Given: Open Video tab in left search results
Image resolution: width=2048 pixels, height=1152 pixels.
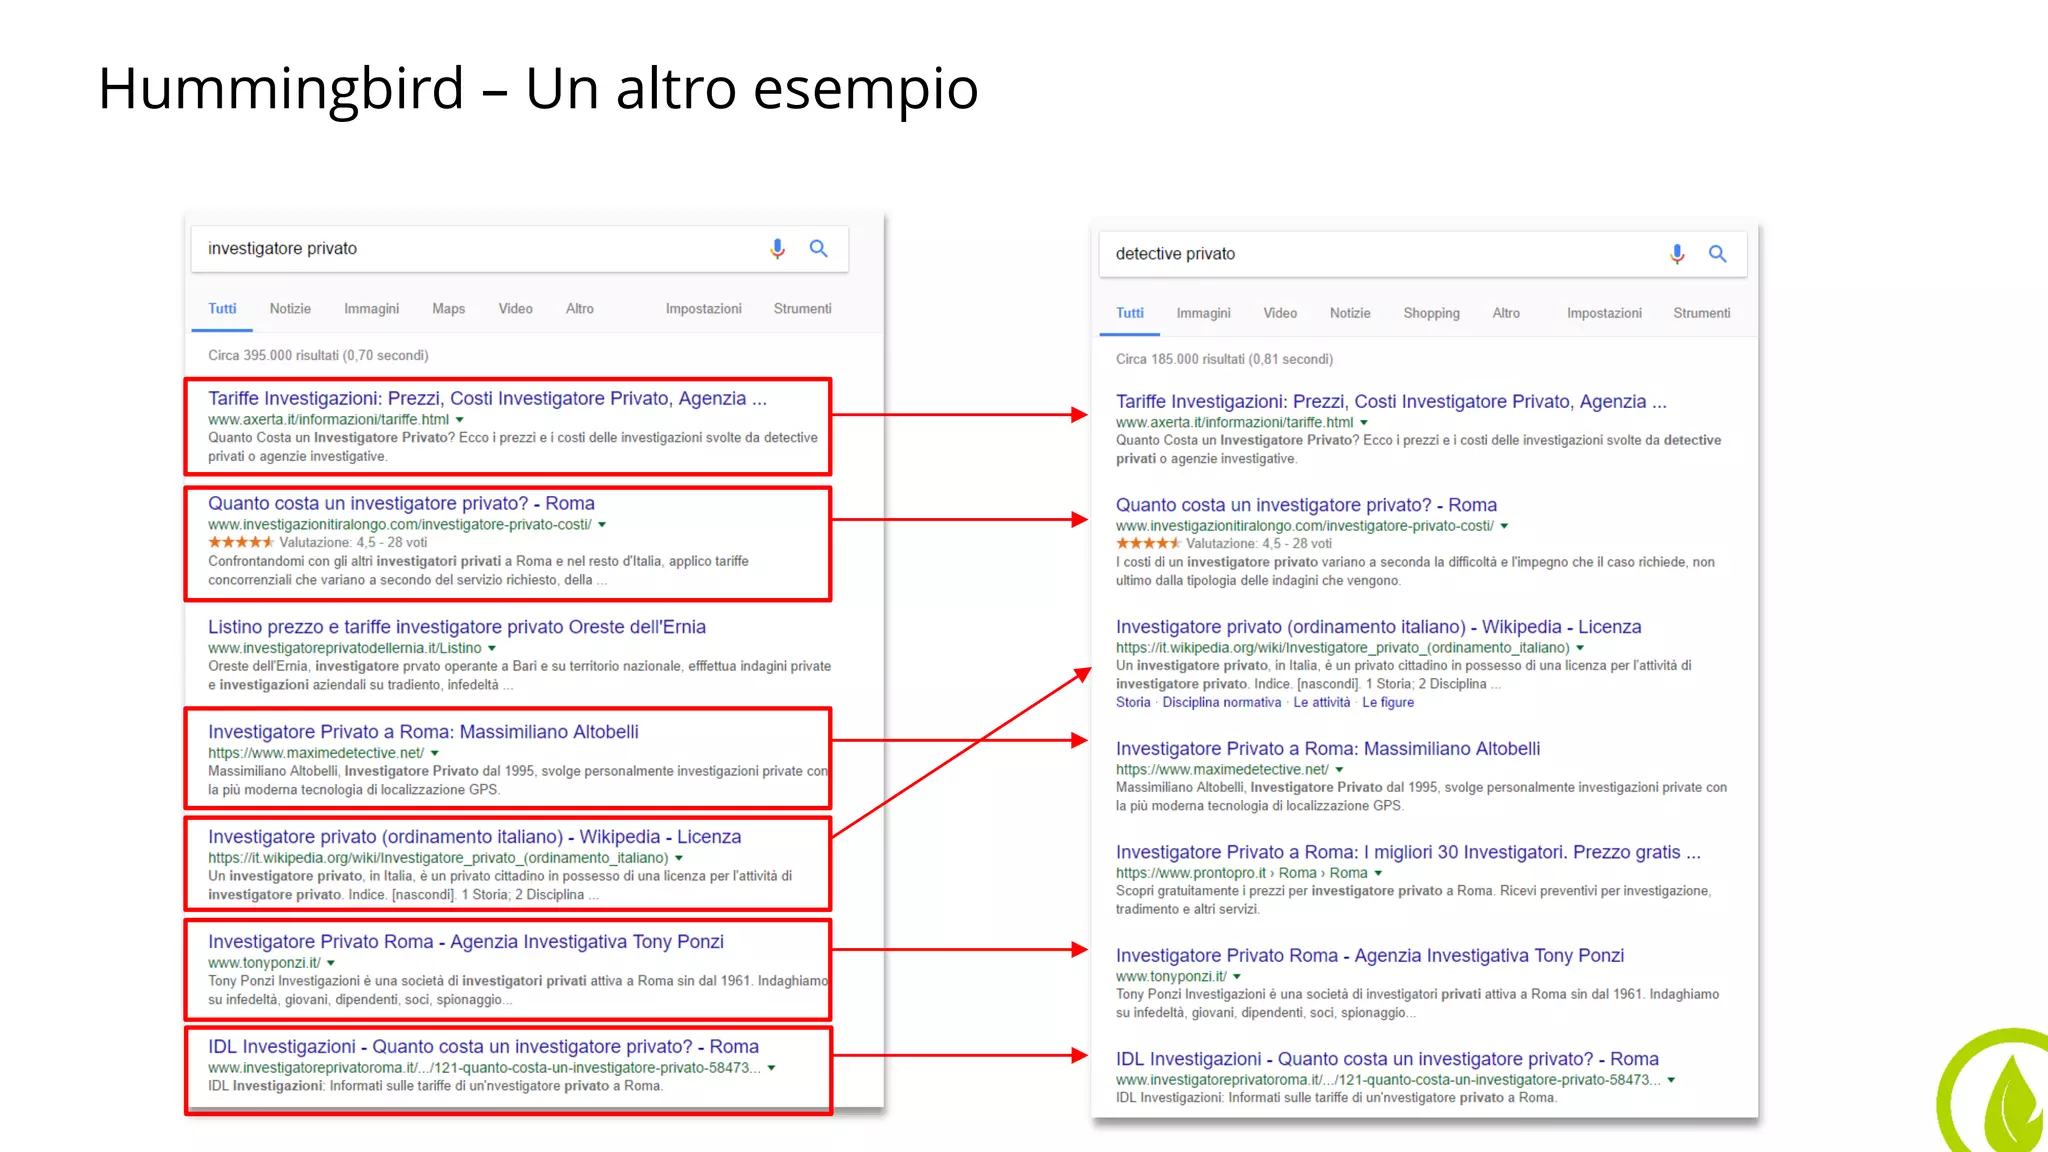Looking at the screenshot, I should click(515, 309).
